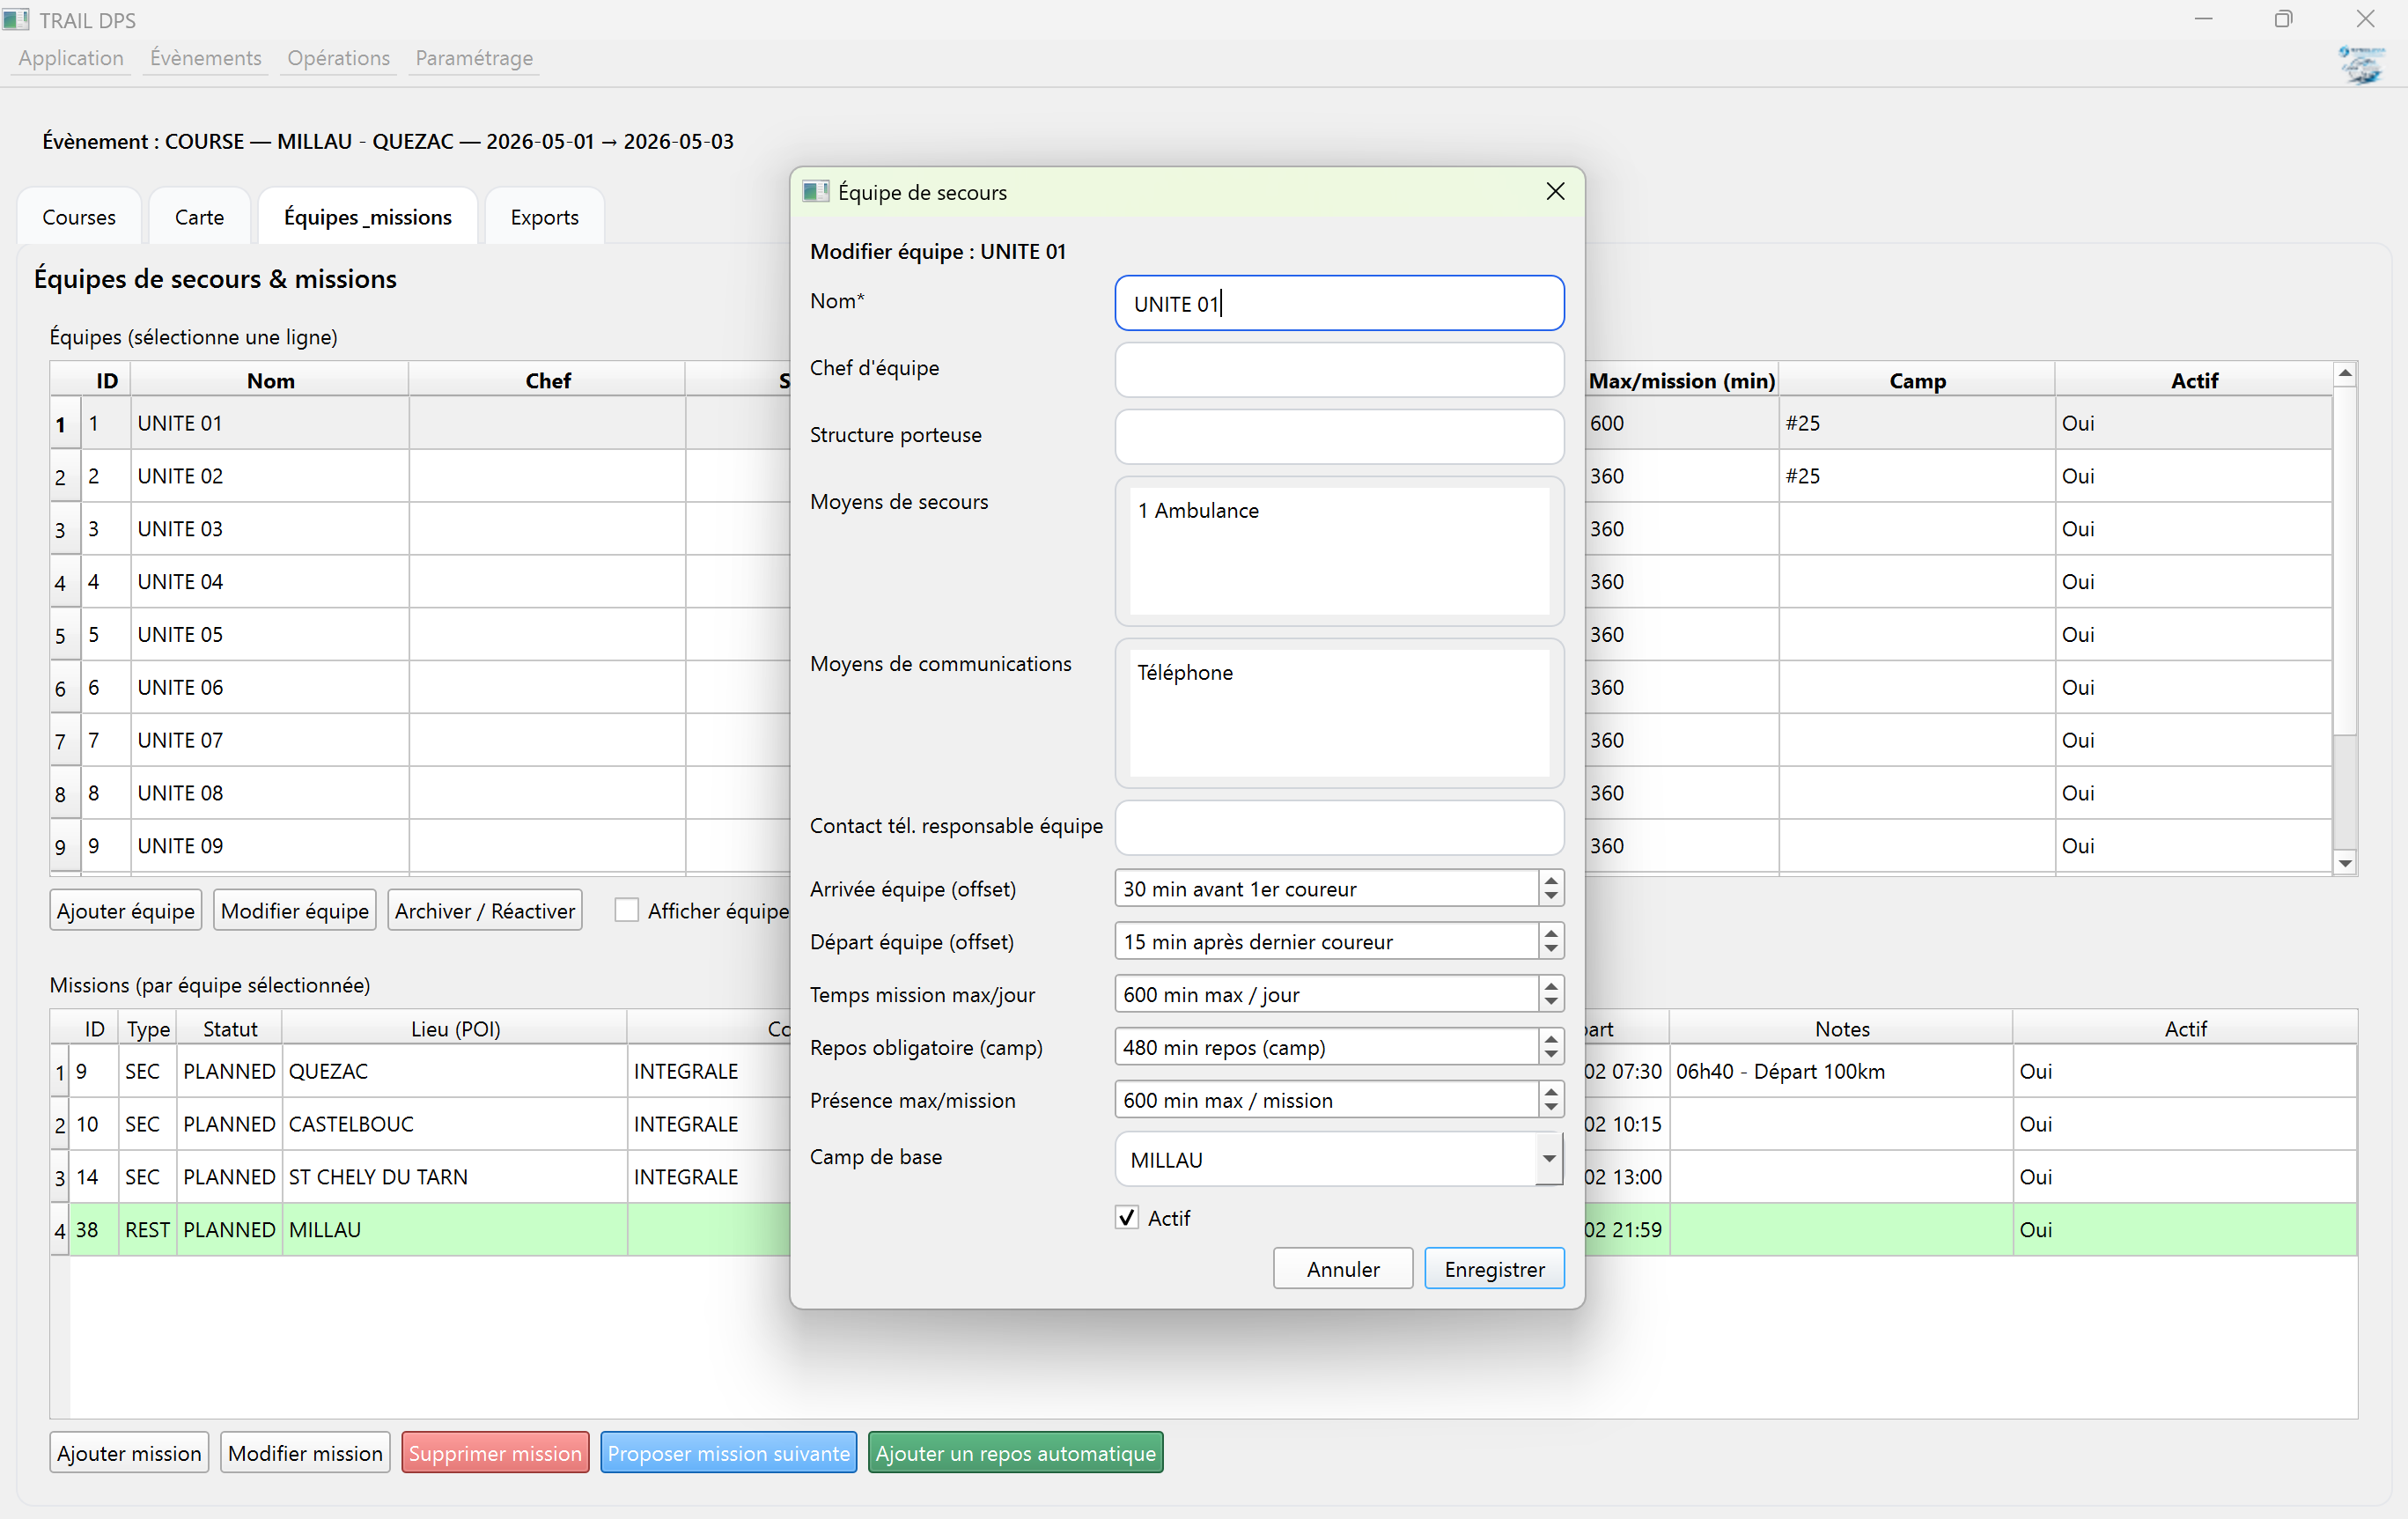The image size is (2408, 1519).
Task: Decrease Départ équipe offset with down arrow
Action: [x=1550, y=949]
